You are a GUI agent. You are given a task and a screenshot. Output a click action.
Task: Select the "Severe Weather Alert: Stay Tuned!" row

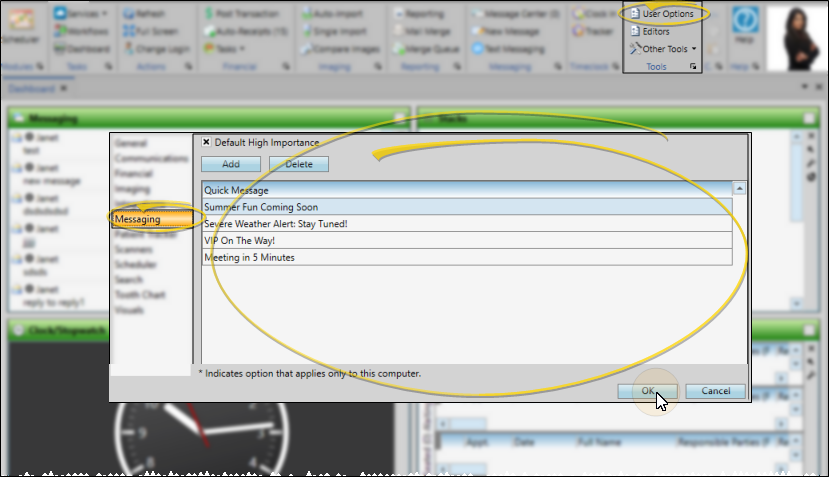tap(467, 224)
